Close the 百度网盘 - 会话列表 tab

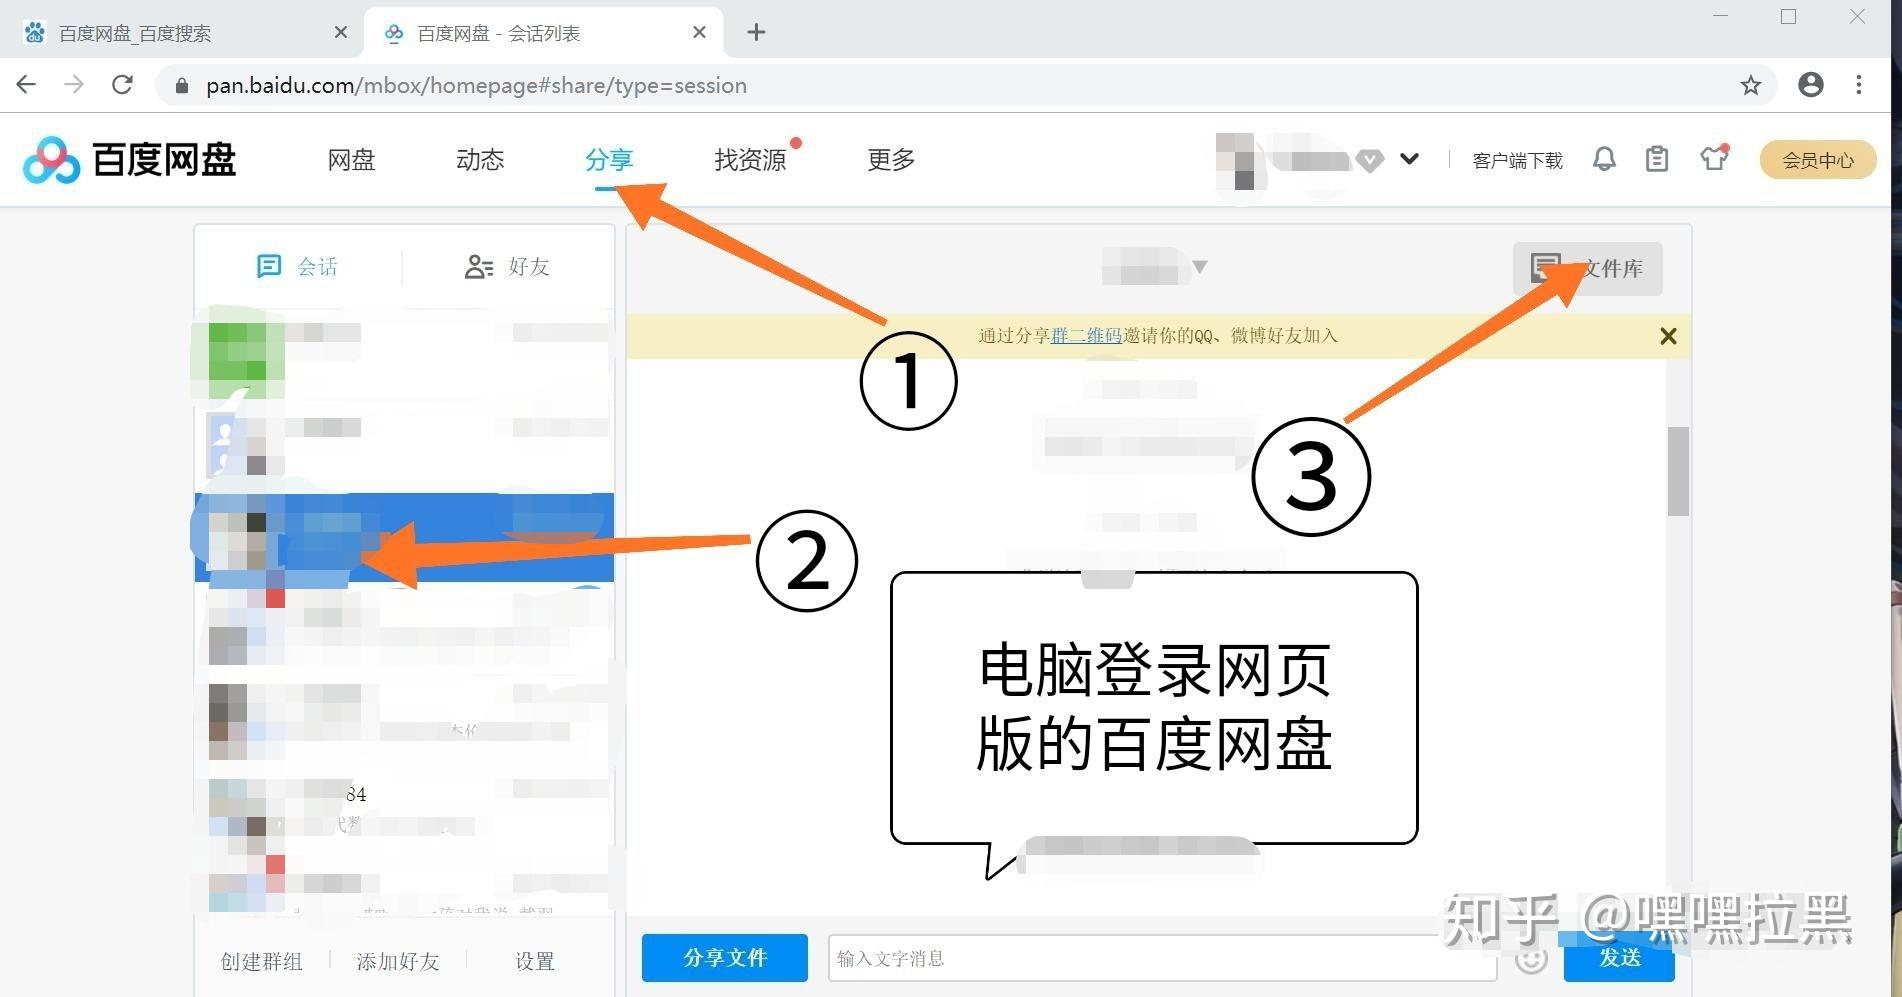pyautogui.click(x=699, y=33)
